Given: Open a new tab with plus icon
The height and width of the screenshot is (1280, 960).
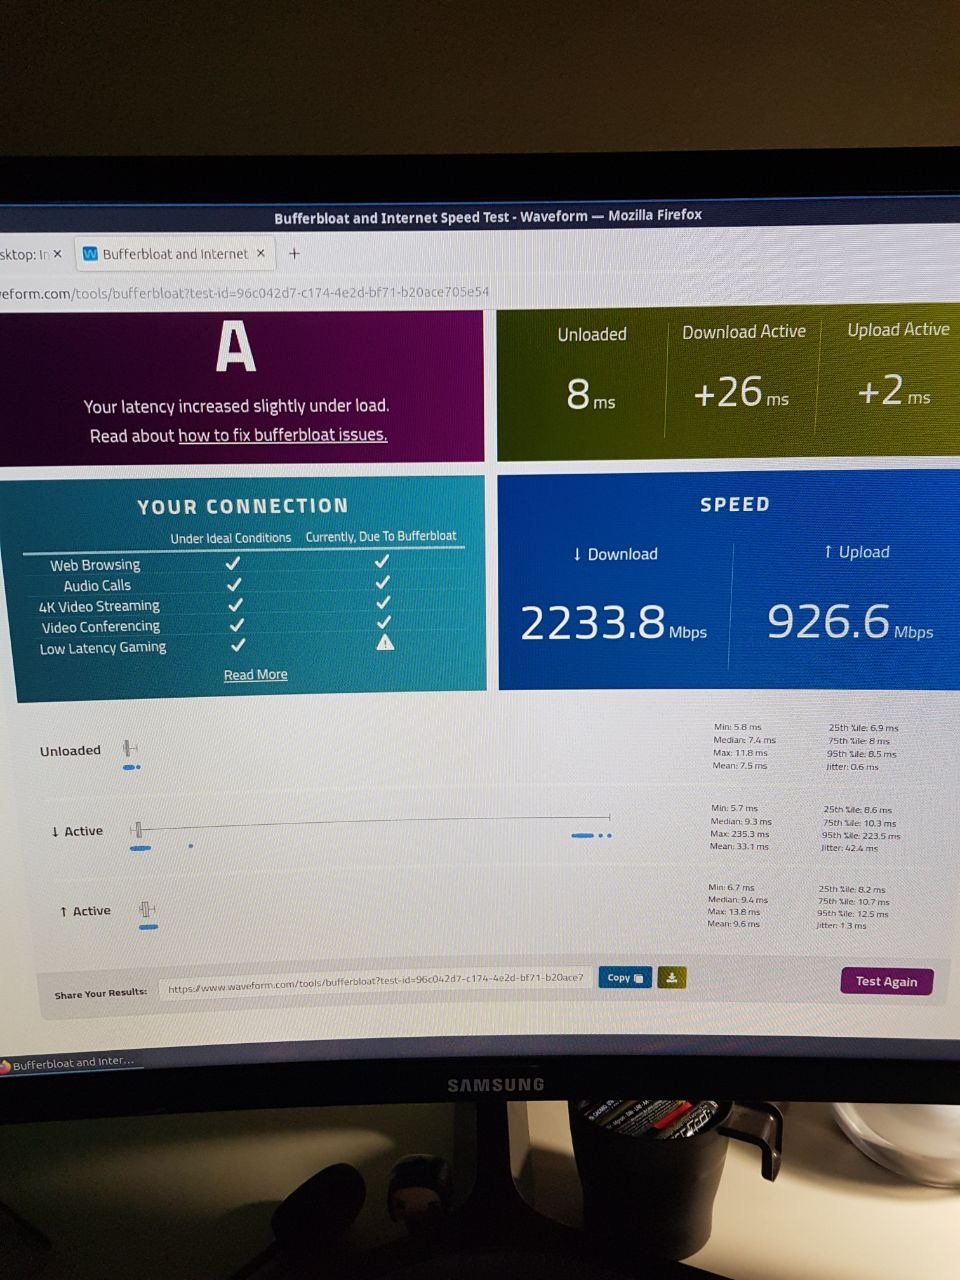Looking at the screenshot, I should point(294,253).
